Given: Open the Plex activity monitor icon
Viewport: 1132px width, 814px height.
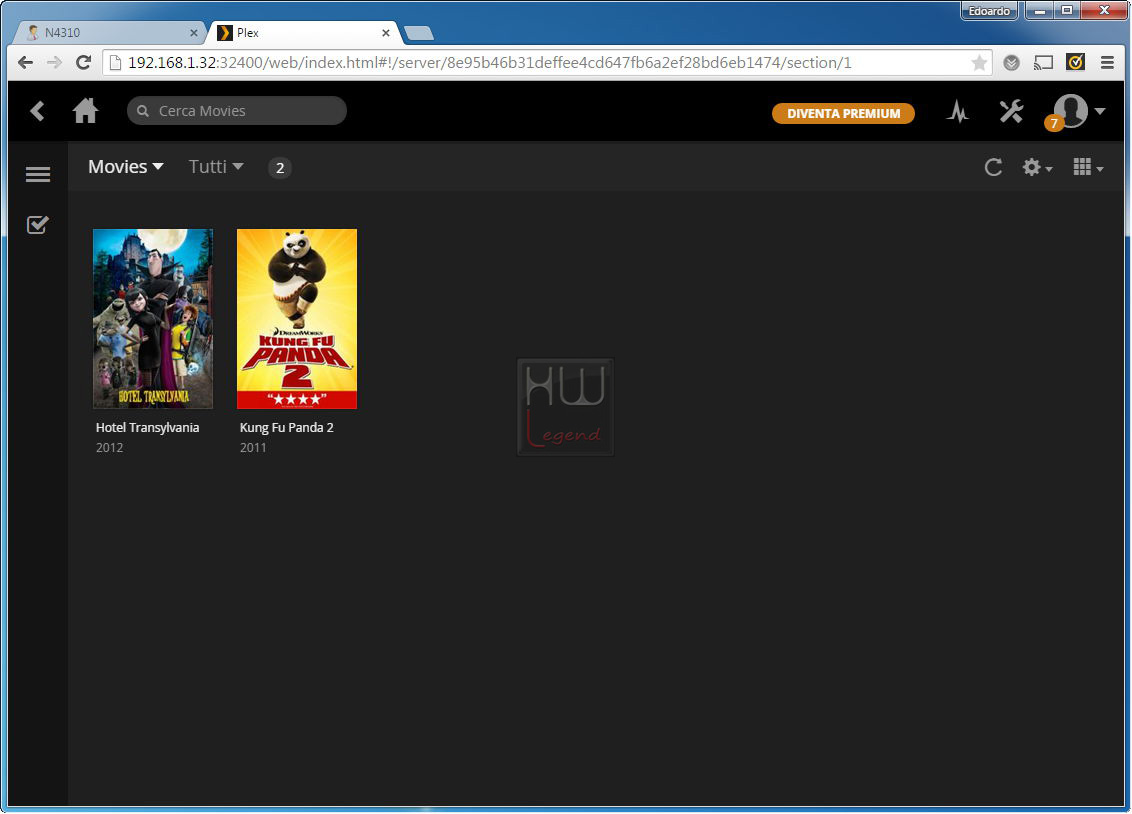Looking at the screenshot, I should tap(958, 111).
